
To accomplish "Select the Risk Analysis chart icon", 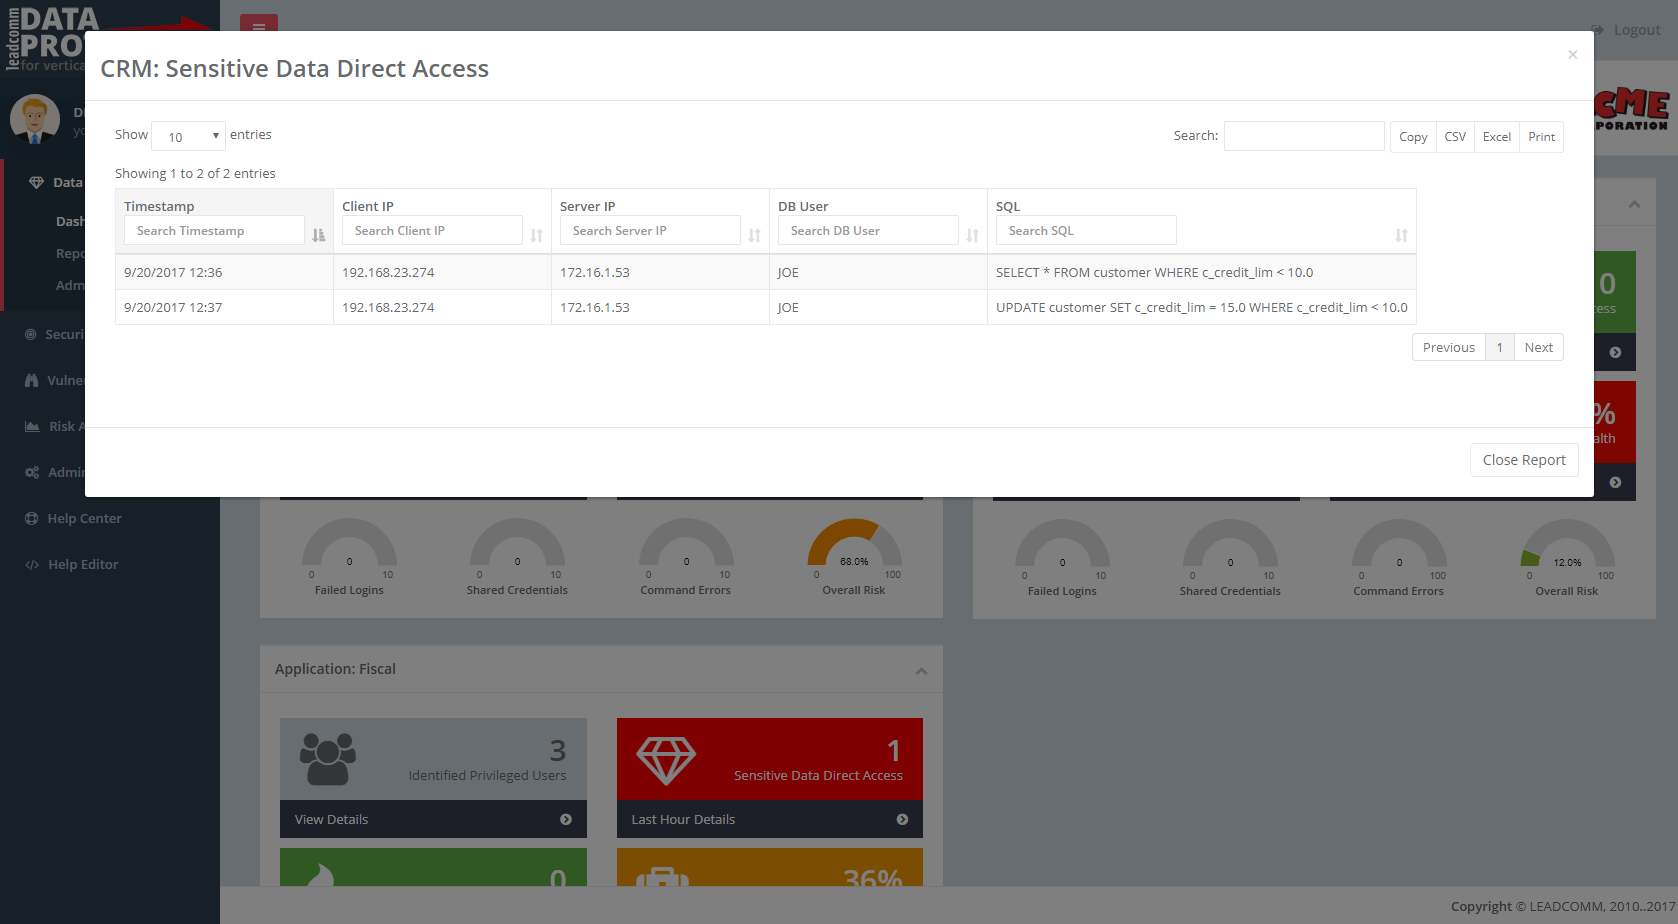I will coord(32,425).
